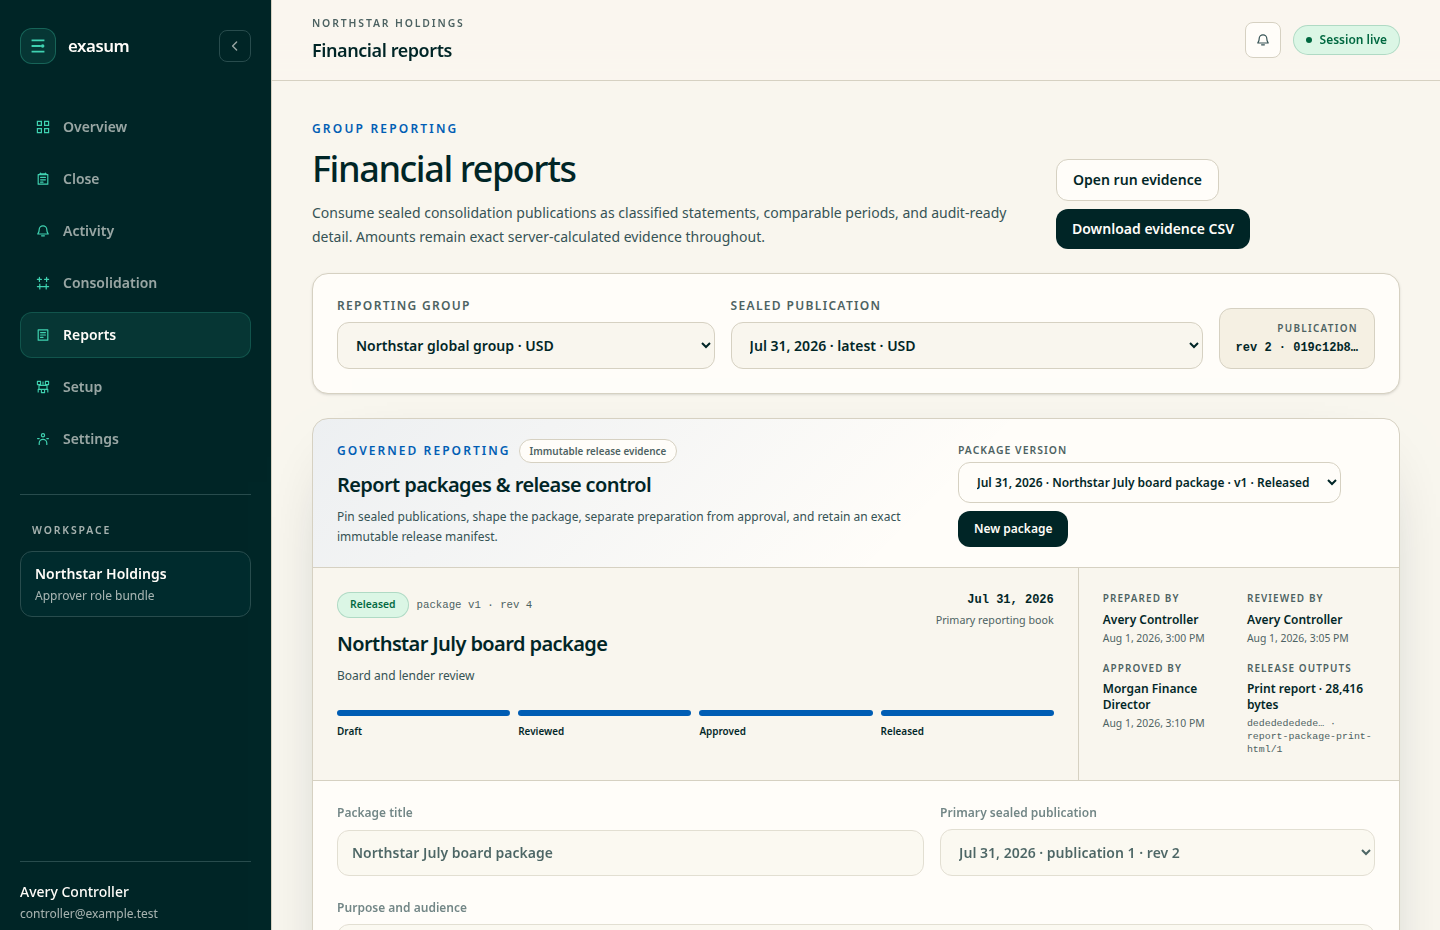Click controller@example.test user email
Viewport: 1440px width, 930px height.
[x=89, y=914]
